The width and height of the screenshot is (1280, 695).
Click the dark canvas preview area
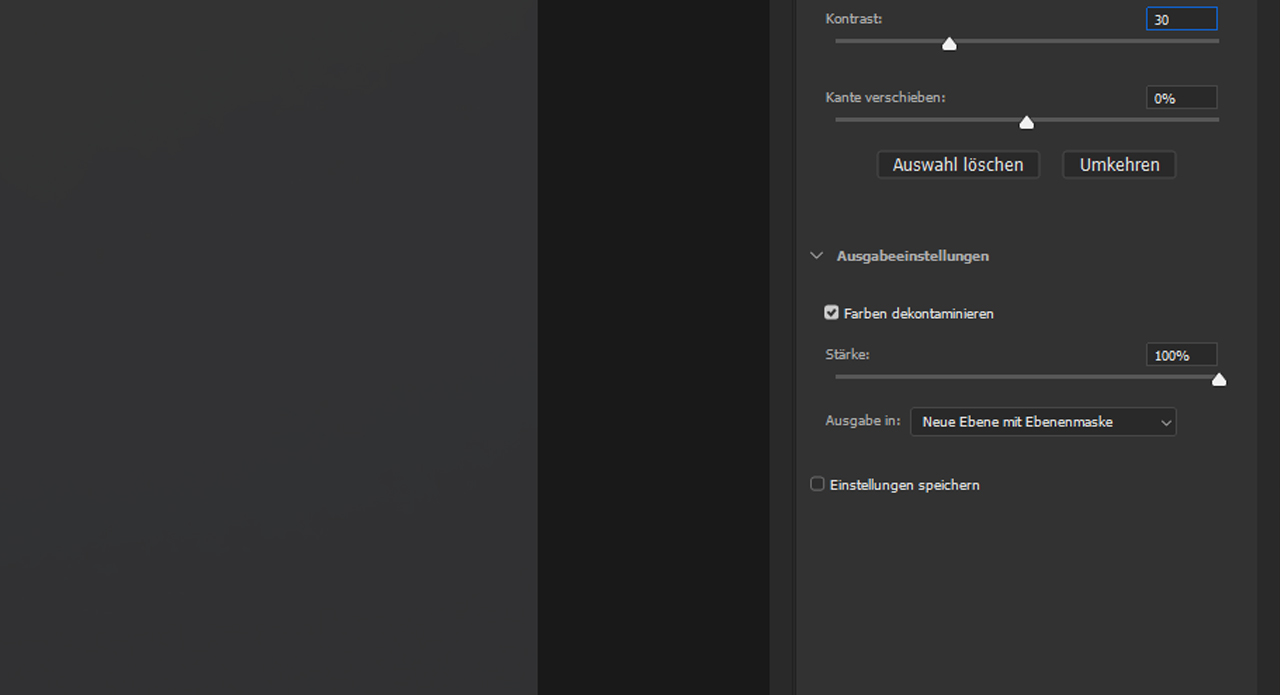pos(268,347)
